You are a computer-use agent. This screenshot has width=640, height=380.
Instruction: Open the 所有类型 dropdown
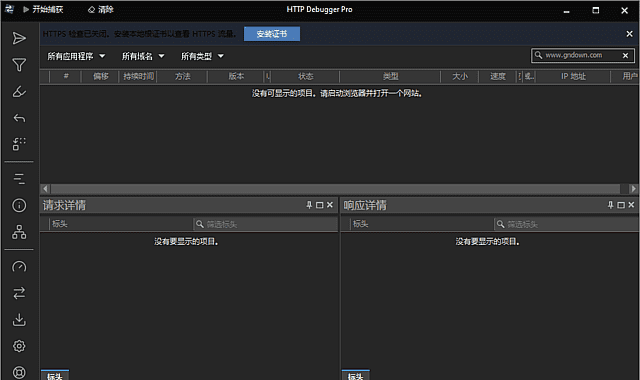(202, 56)
